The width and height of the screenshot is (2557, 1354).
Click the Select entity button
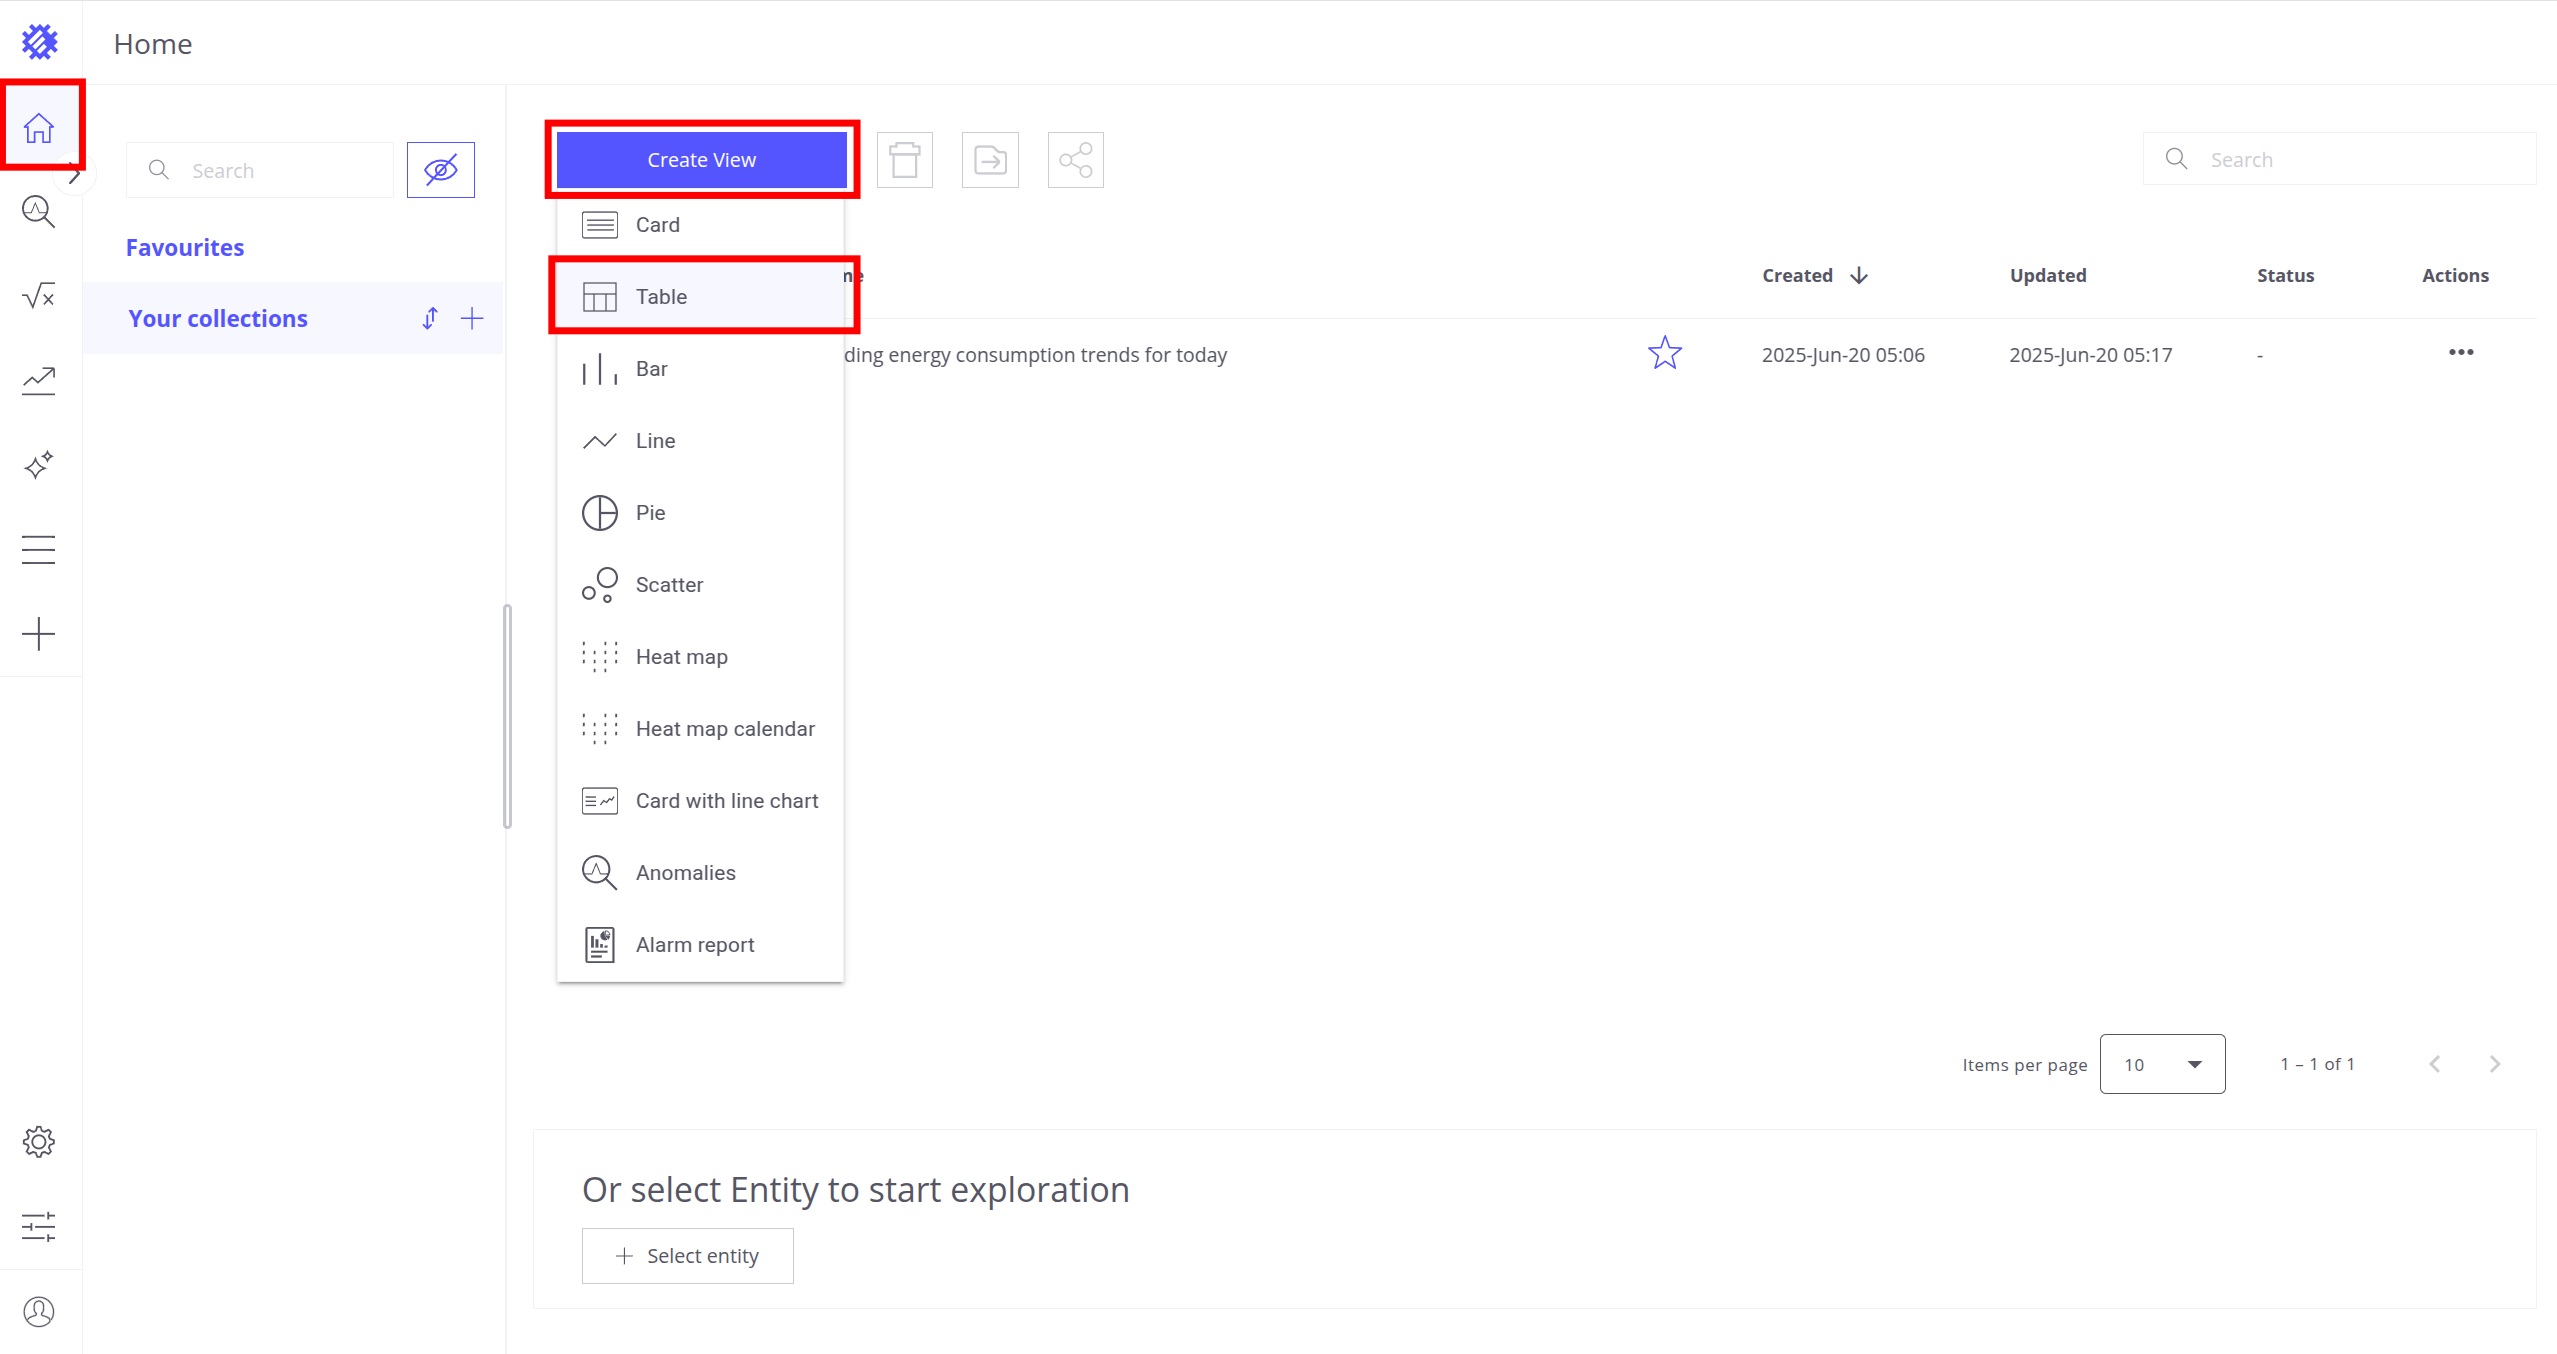pyautogui.click(x=687, y=1256)
